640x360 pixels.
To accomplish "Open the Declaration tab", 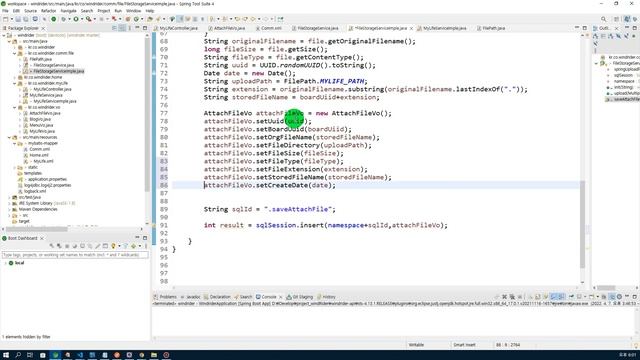I will [x=217, y=297].
